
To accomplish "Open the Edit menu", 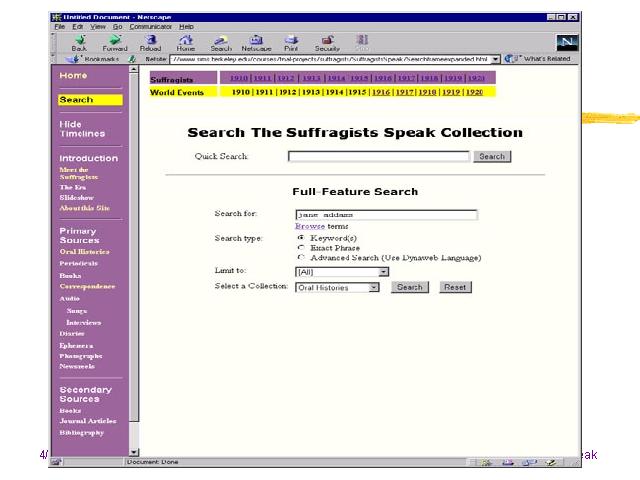I will (x=78, y=27).
